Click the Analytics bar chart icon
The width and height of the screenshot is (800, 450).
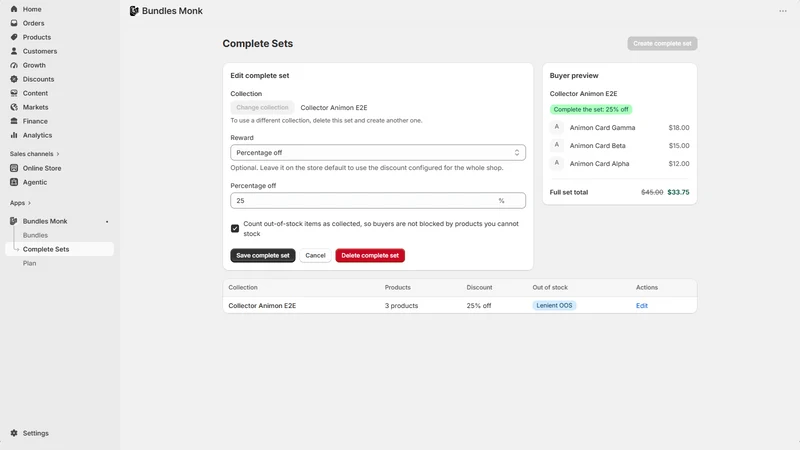pyautogui.click(x=14, y=135)
